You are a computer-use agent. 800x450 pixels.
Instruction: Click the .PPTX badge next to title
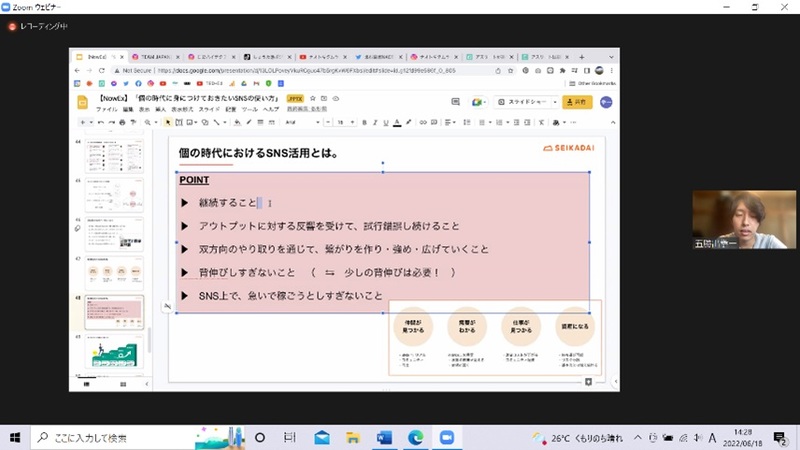click(x=295, y=98)
